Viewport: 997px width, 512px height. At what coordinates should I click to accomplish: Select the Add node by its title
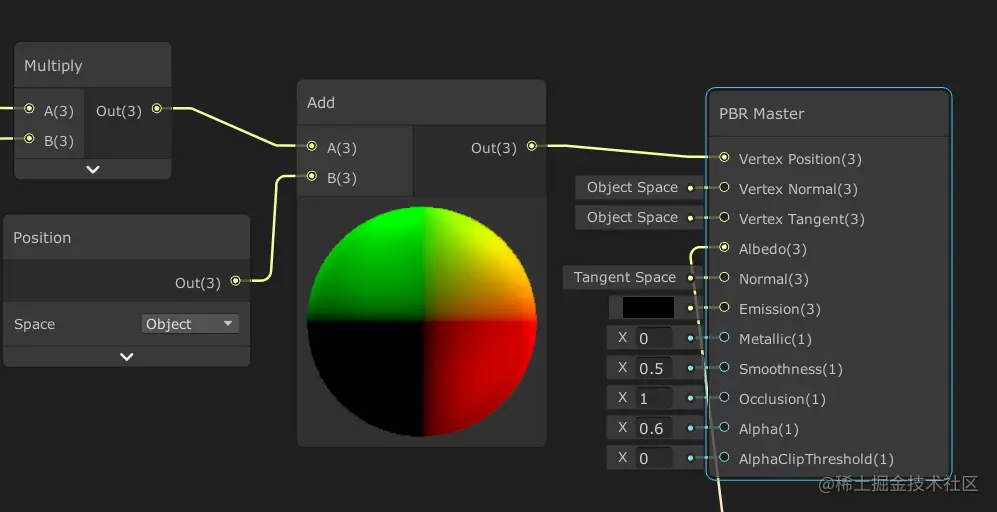pos(320,103)
